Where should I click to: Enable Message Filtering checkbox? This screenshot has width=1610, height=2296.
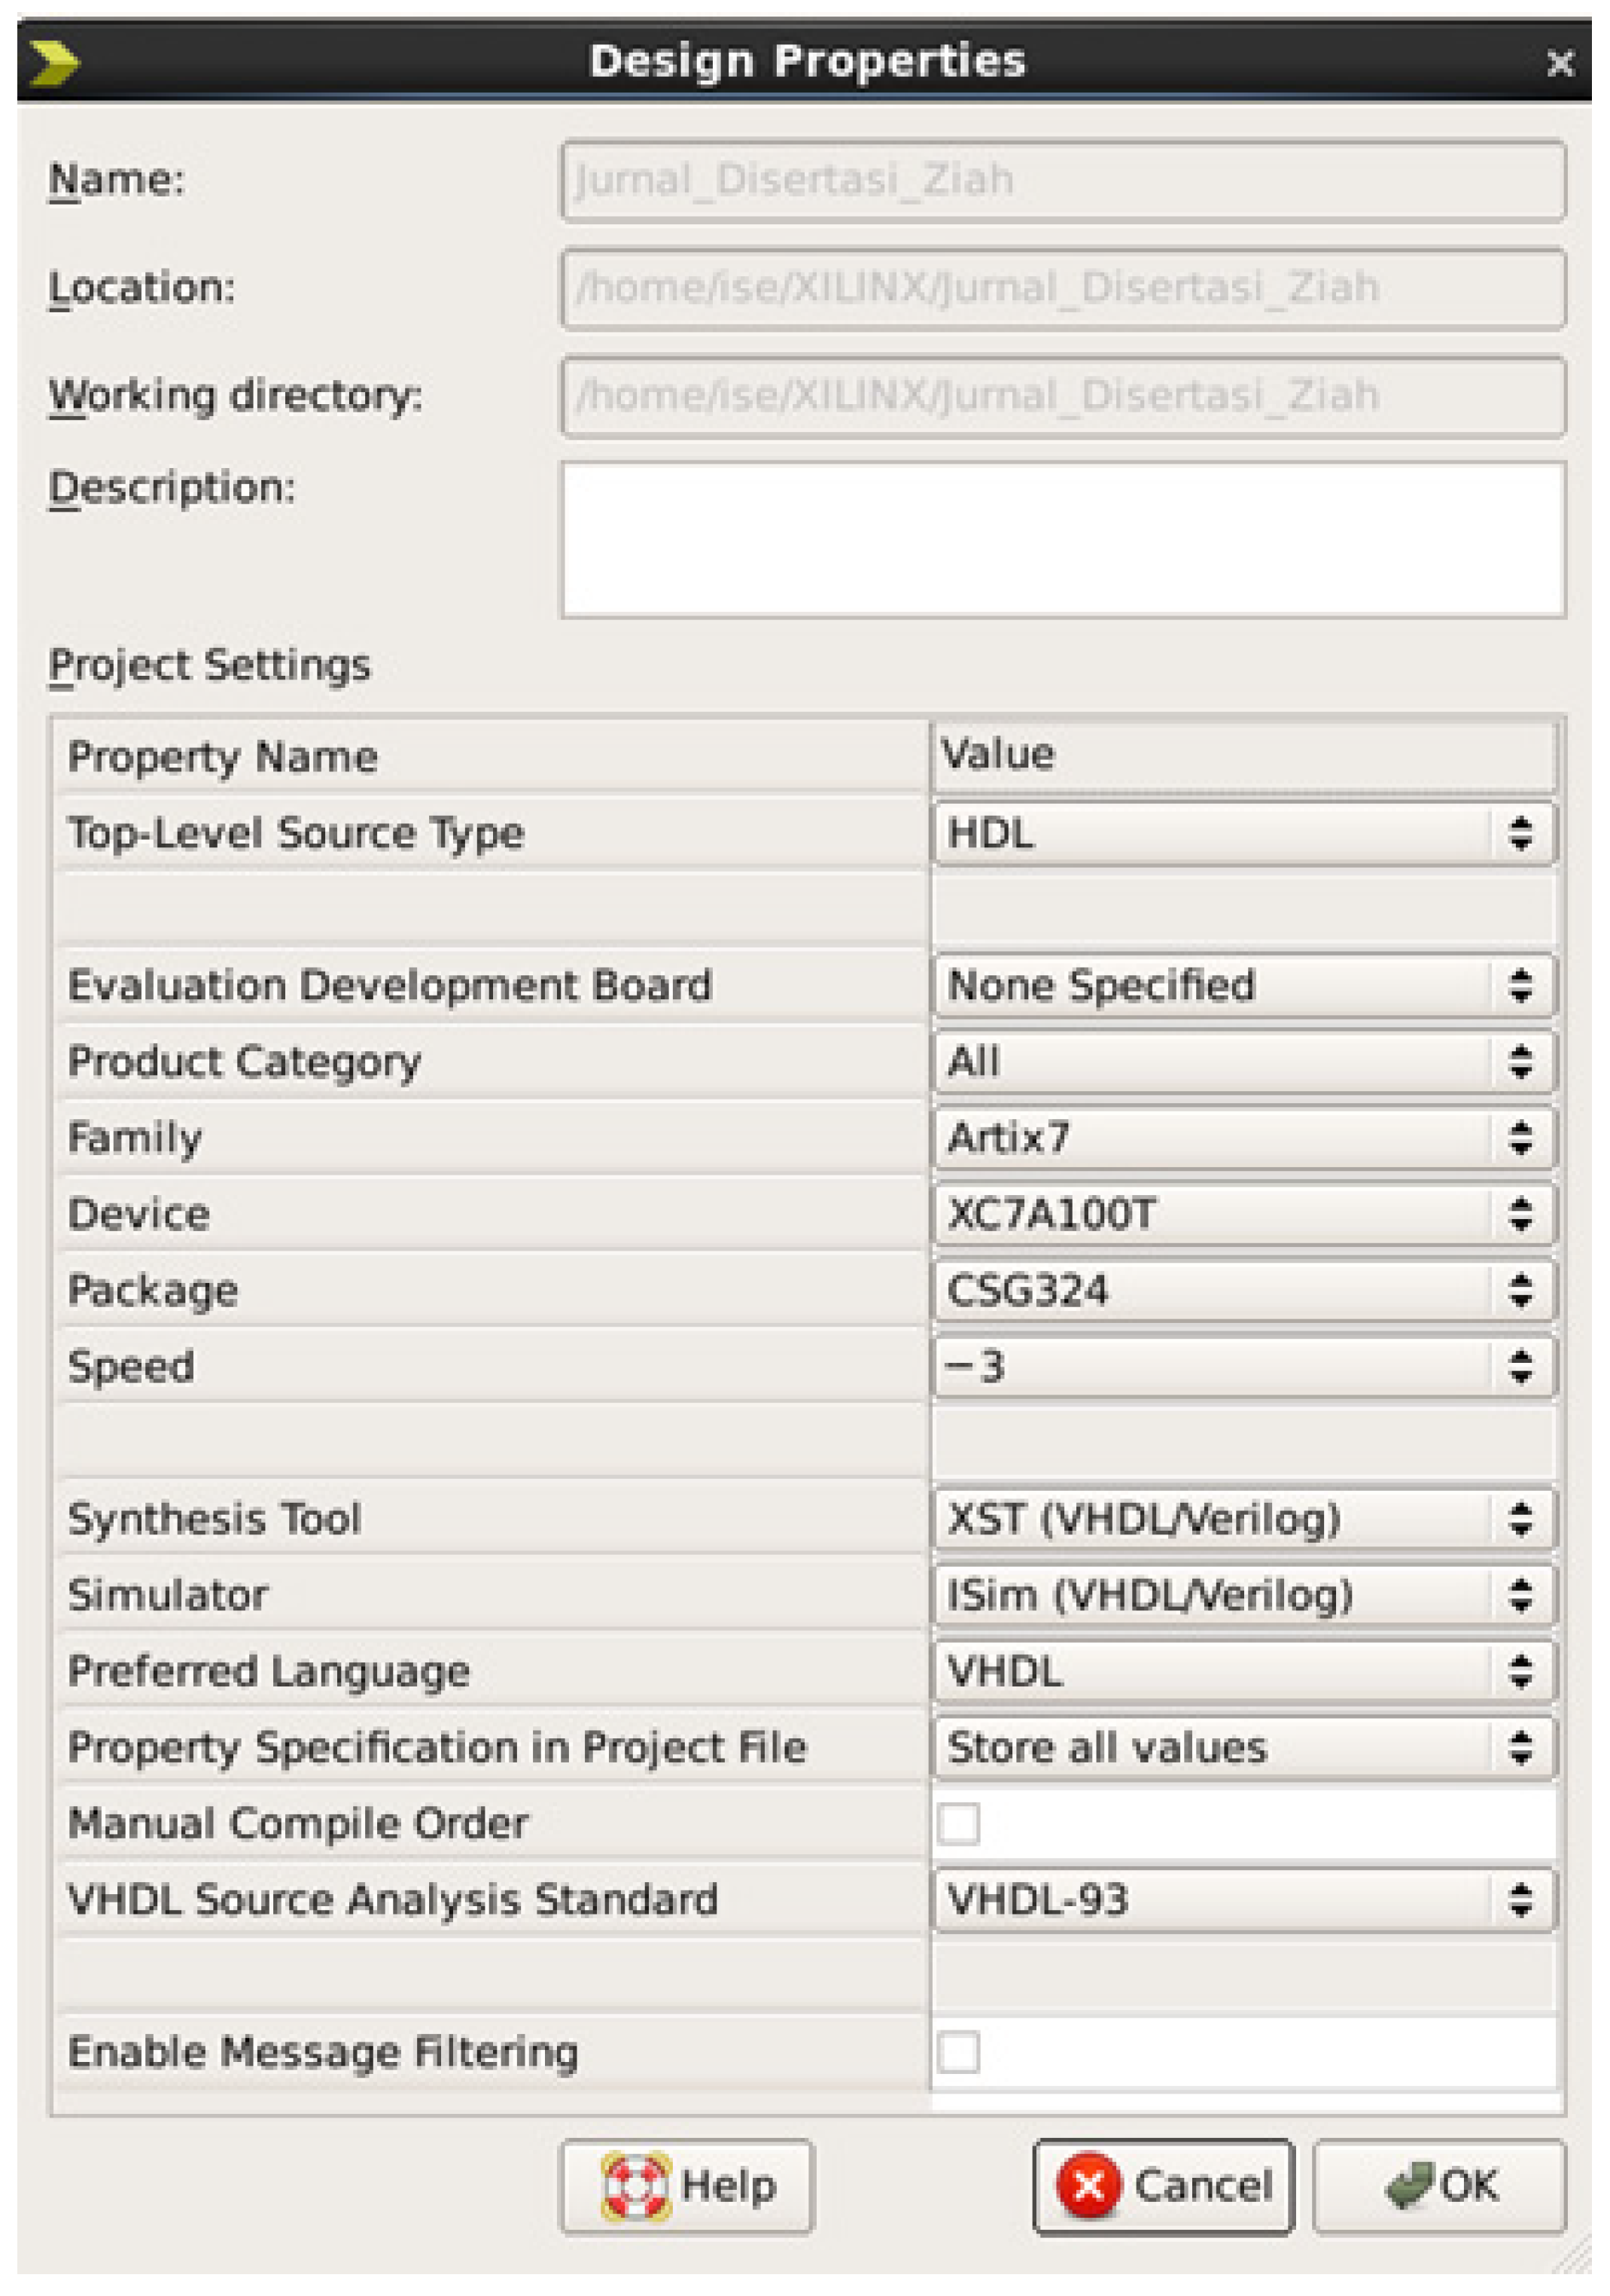pos(958,2052)
